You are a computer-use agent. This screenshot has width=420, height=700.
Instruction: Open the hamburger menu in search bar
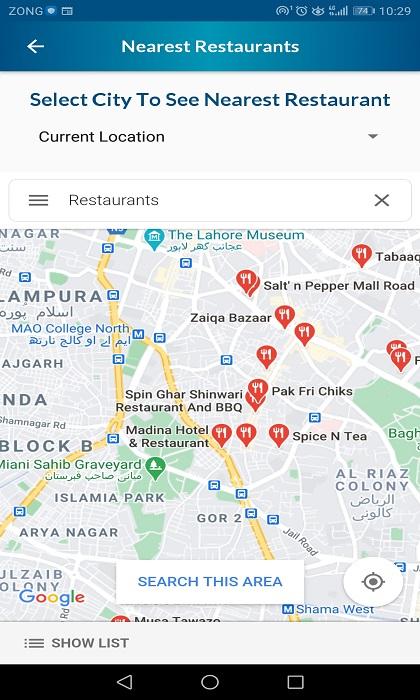[x=38, y=200]
